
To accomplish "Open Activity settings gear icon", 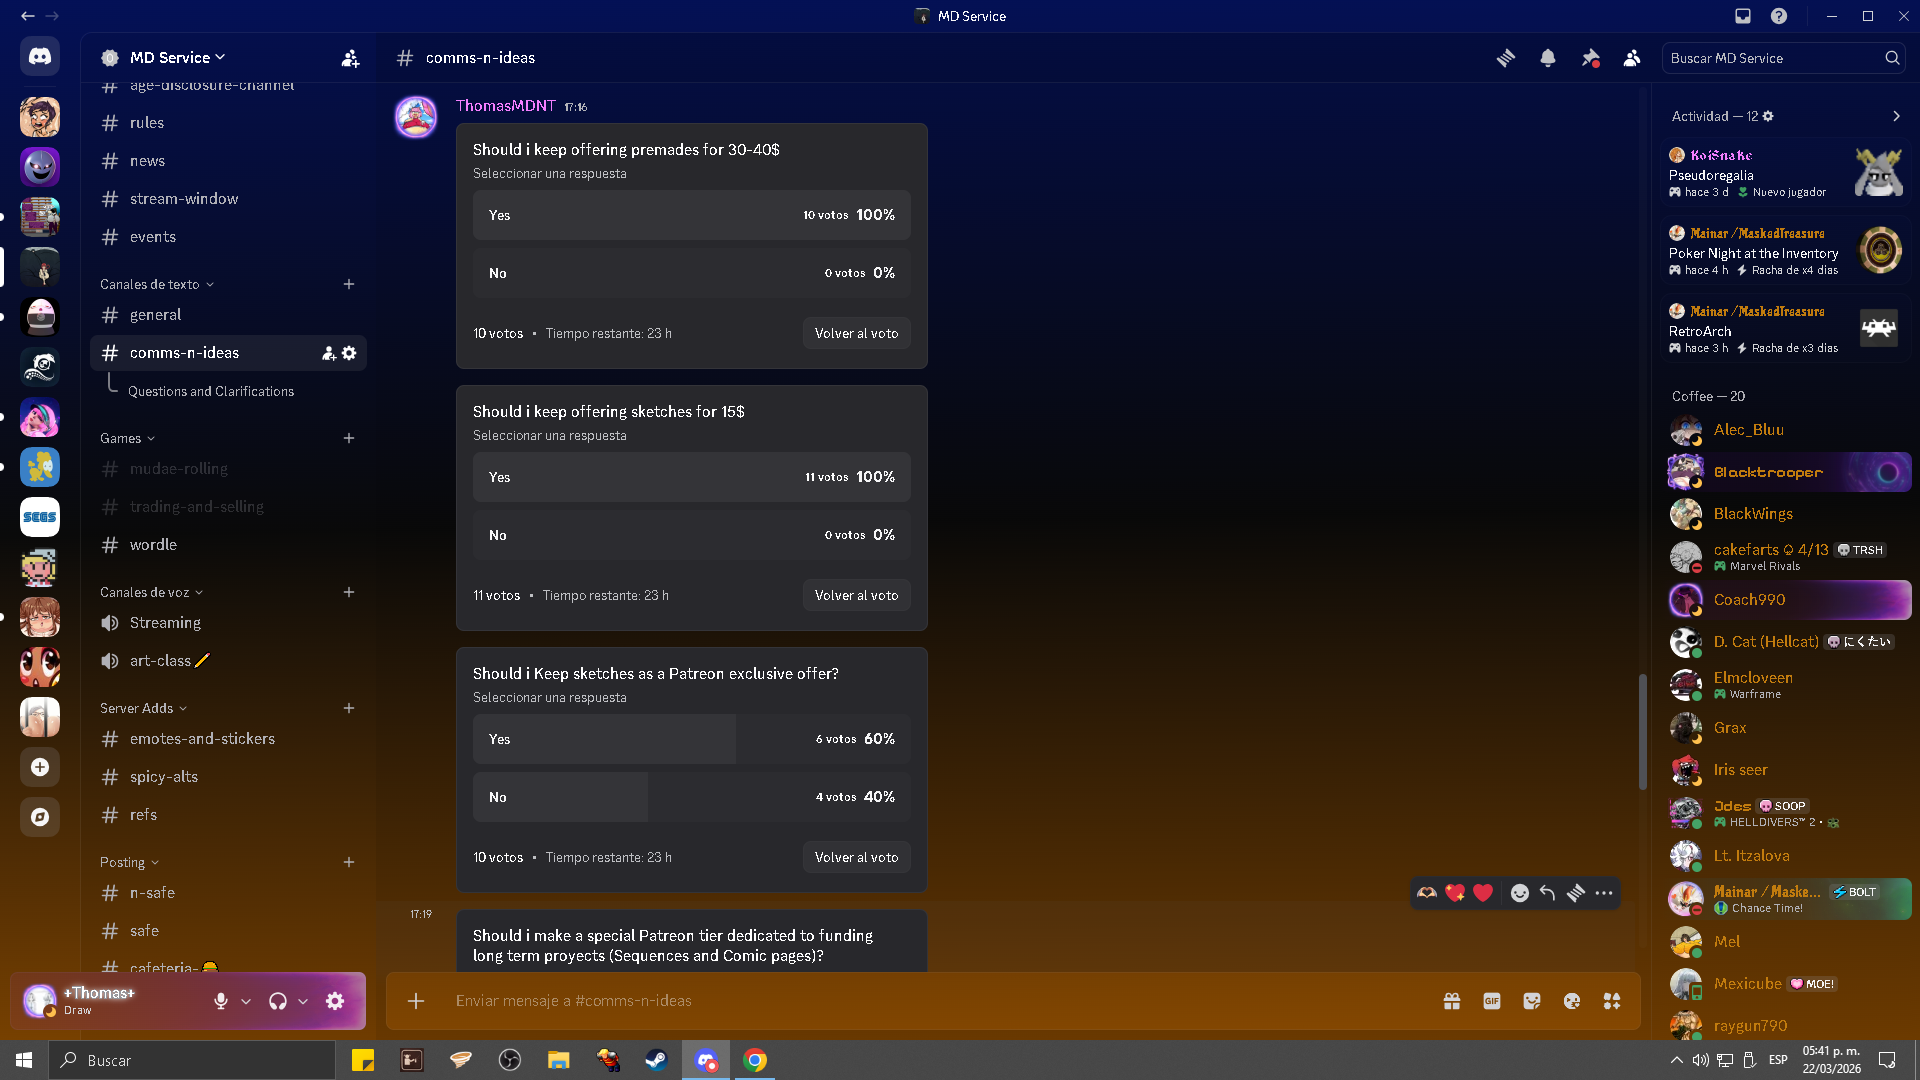I will [1768, 116].
